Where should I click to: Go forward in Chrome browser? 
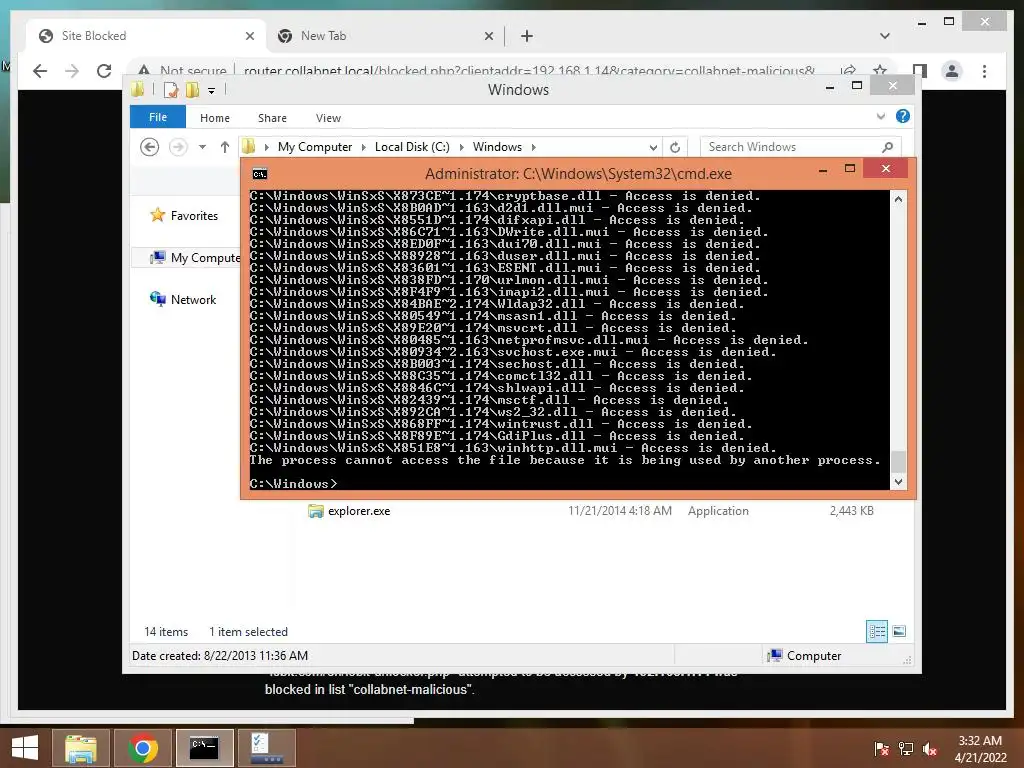pos(72,71)
